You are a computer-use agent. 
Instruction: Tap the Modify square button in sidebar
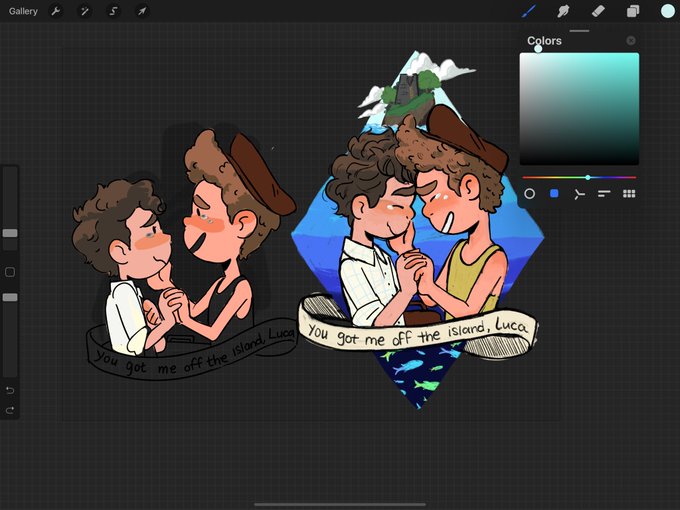10,272
